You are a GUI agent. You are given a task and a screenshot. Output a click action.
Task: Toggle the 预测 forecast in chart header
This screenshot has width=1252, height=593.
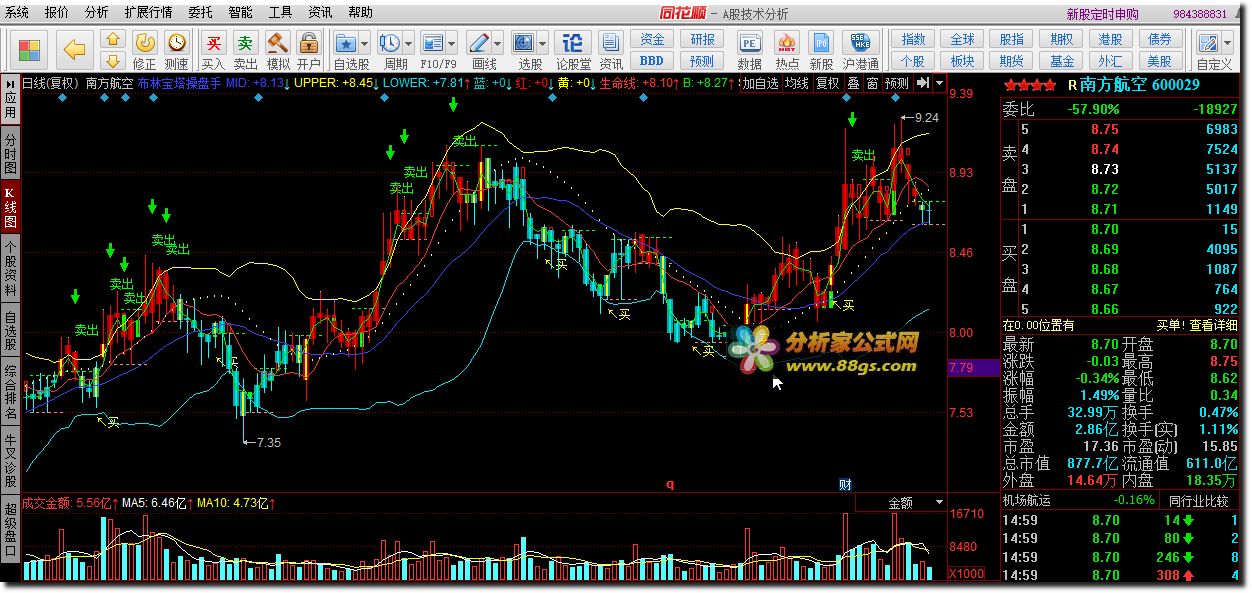pyautogui.click(x=897, y=83)
